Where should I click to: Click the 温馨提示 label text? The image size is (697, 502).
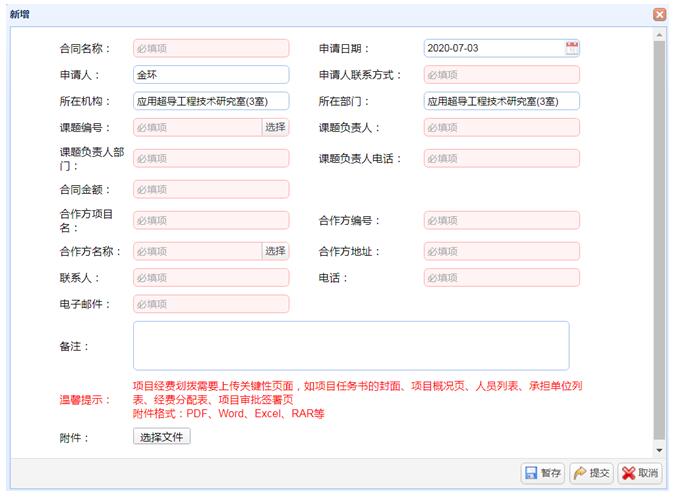click(x=85, y=399)
